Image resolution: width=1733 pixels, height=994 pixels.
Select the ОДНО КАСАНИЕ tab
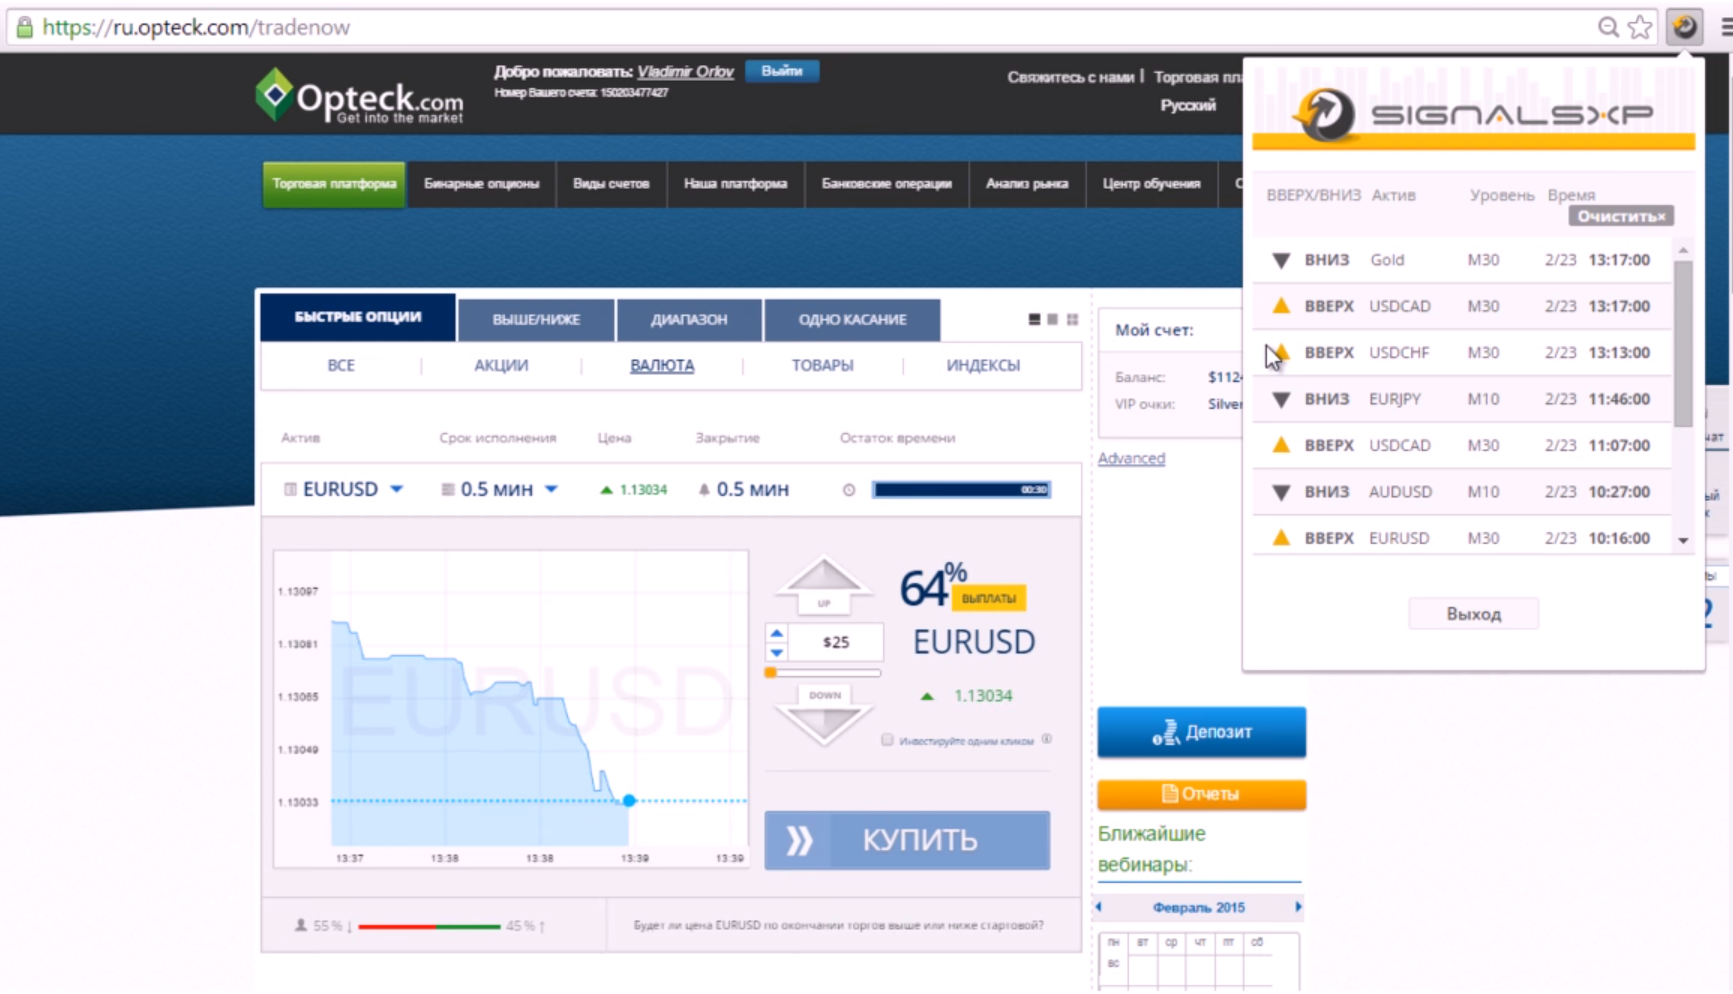pos(852,320)
